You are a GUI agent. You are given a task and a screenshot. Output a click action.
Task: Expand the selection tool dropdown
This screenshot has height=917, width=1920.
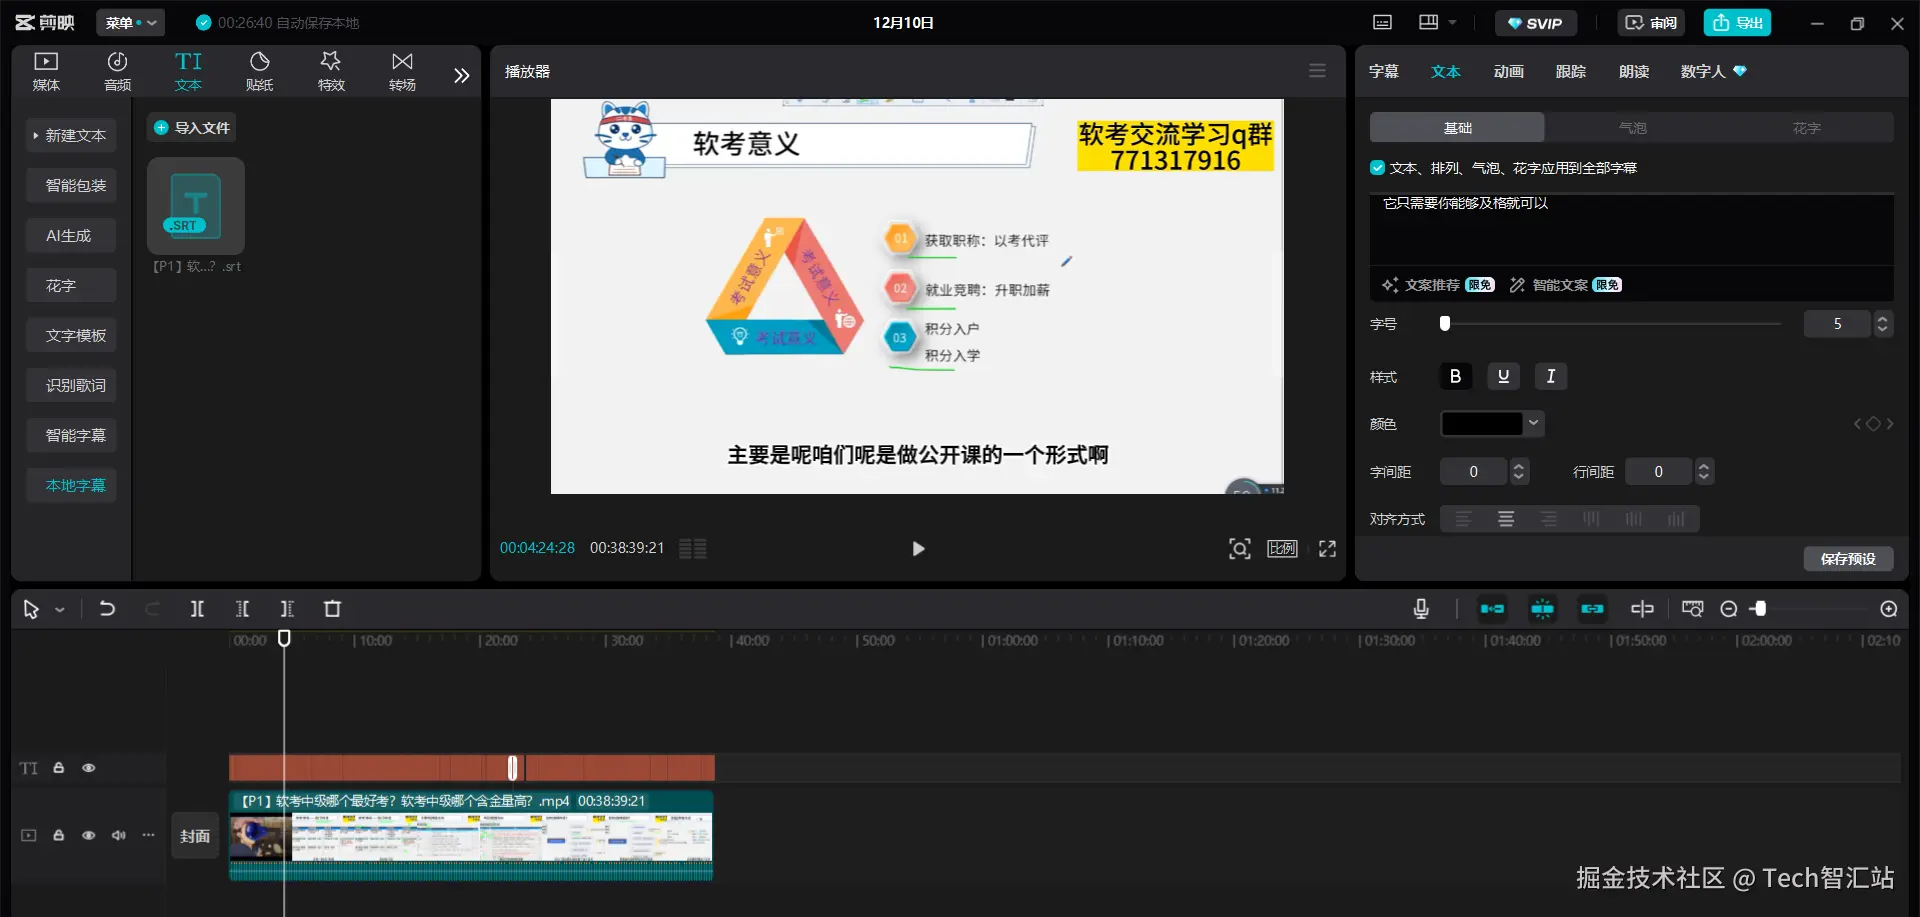coord(60,609)
